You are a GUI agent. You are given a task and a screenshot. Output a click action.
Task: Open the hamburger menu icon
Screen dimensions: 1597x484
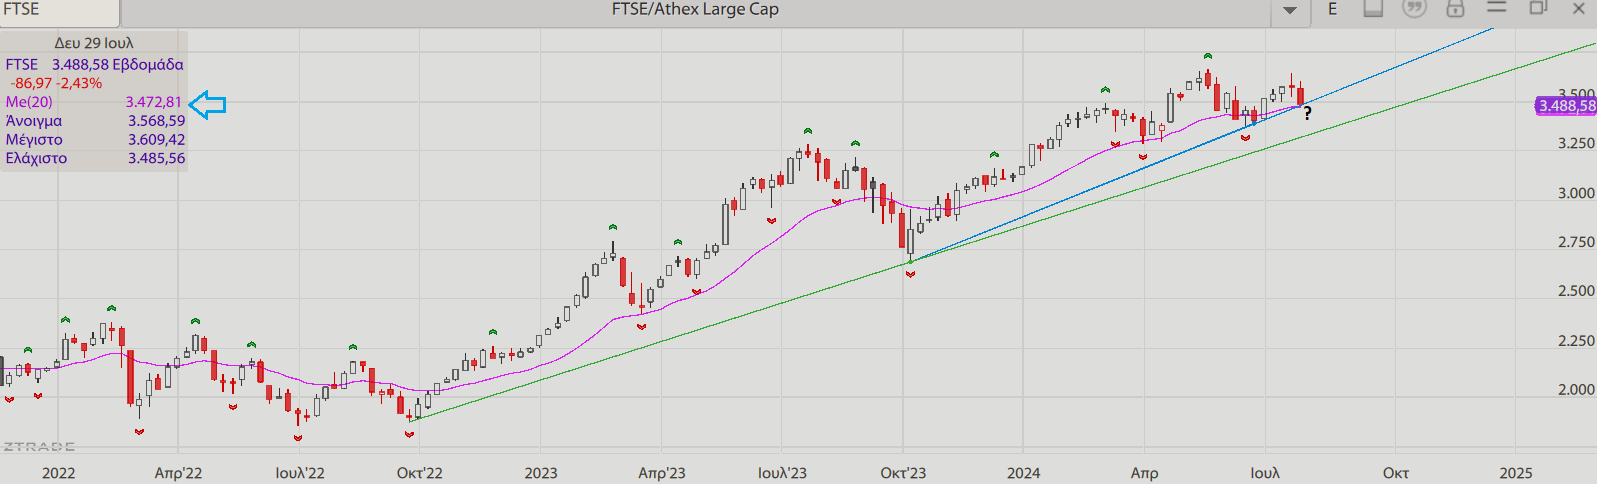pos(1496,7)
